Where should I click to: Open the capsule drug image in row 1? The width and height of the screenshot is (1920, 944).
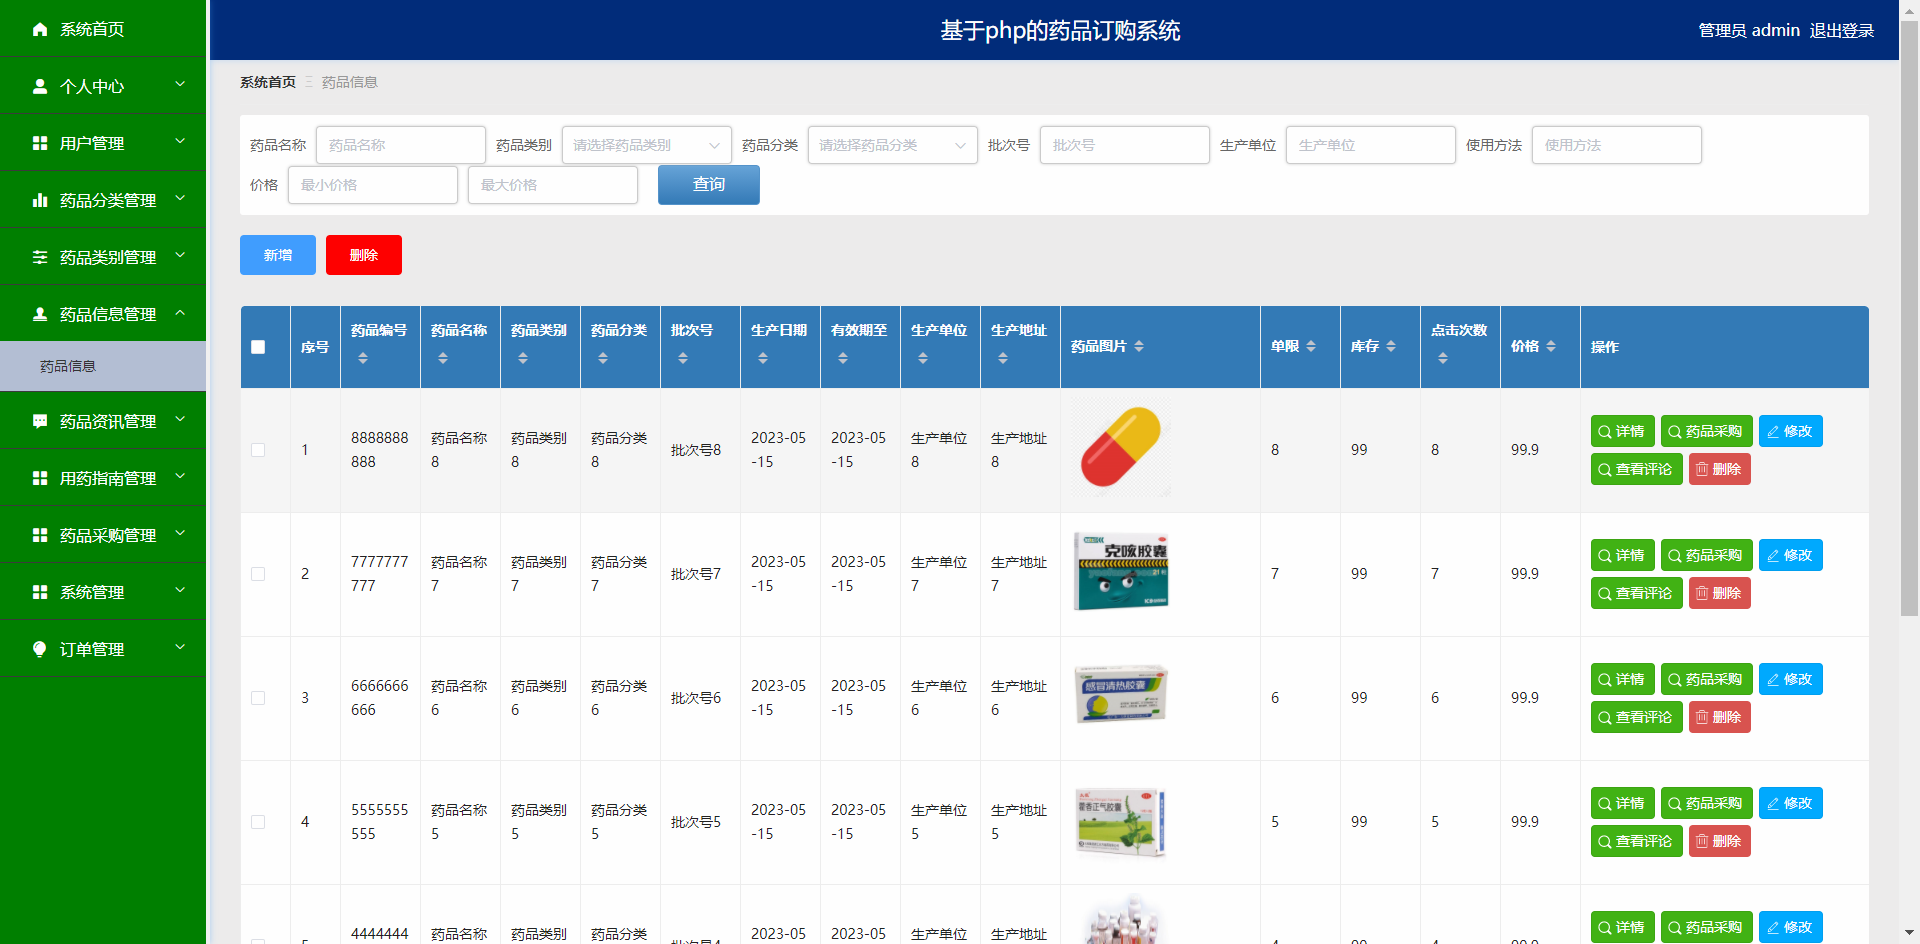click(x=1121, y=449)
